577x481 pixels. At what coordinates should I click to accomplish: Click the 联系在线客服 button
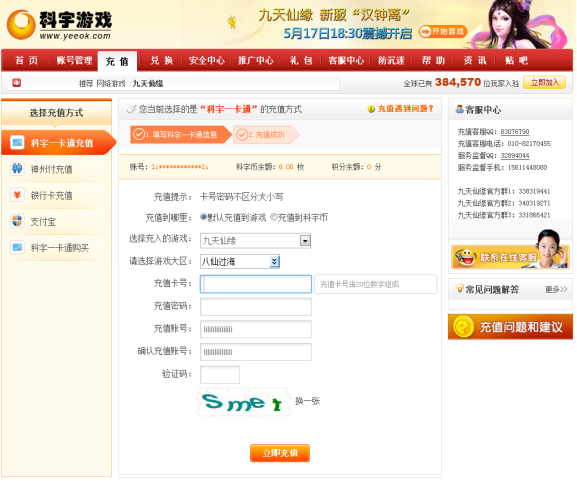click(x=510, y=257)
